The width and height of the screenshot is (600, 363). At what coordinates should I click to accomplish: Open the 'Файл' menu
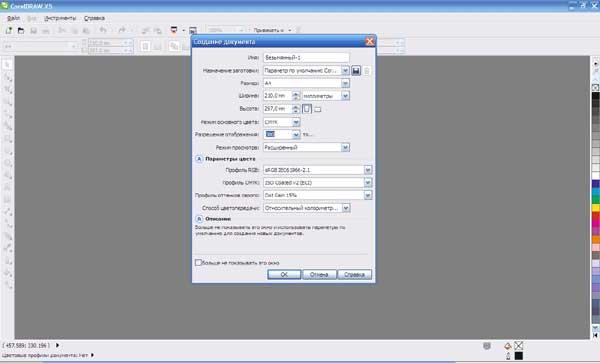coord(13,18)
